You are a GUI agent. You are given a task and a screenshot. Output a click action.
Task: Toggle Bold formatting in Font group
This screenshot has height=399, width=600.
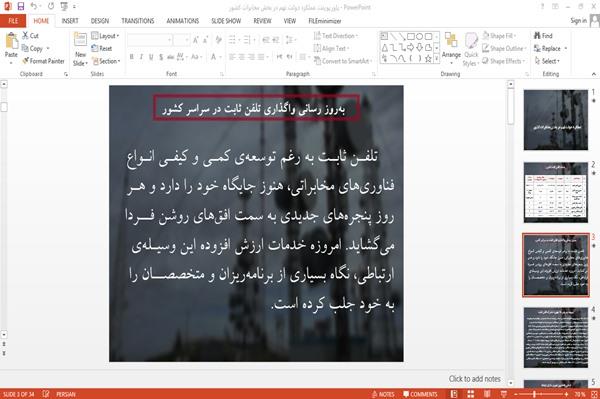coord(132,57)
